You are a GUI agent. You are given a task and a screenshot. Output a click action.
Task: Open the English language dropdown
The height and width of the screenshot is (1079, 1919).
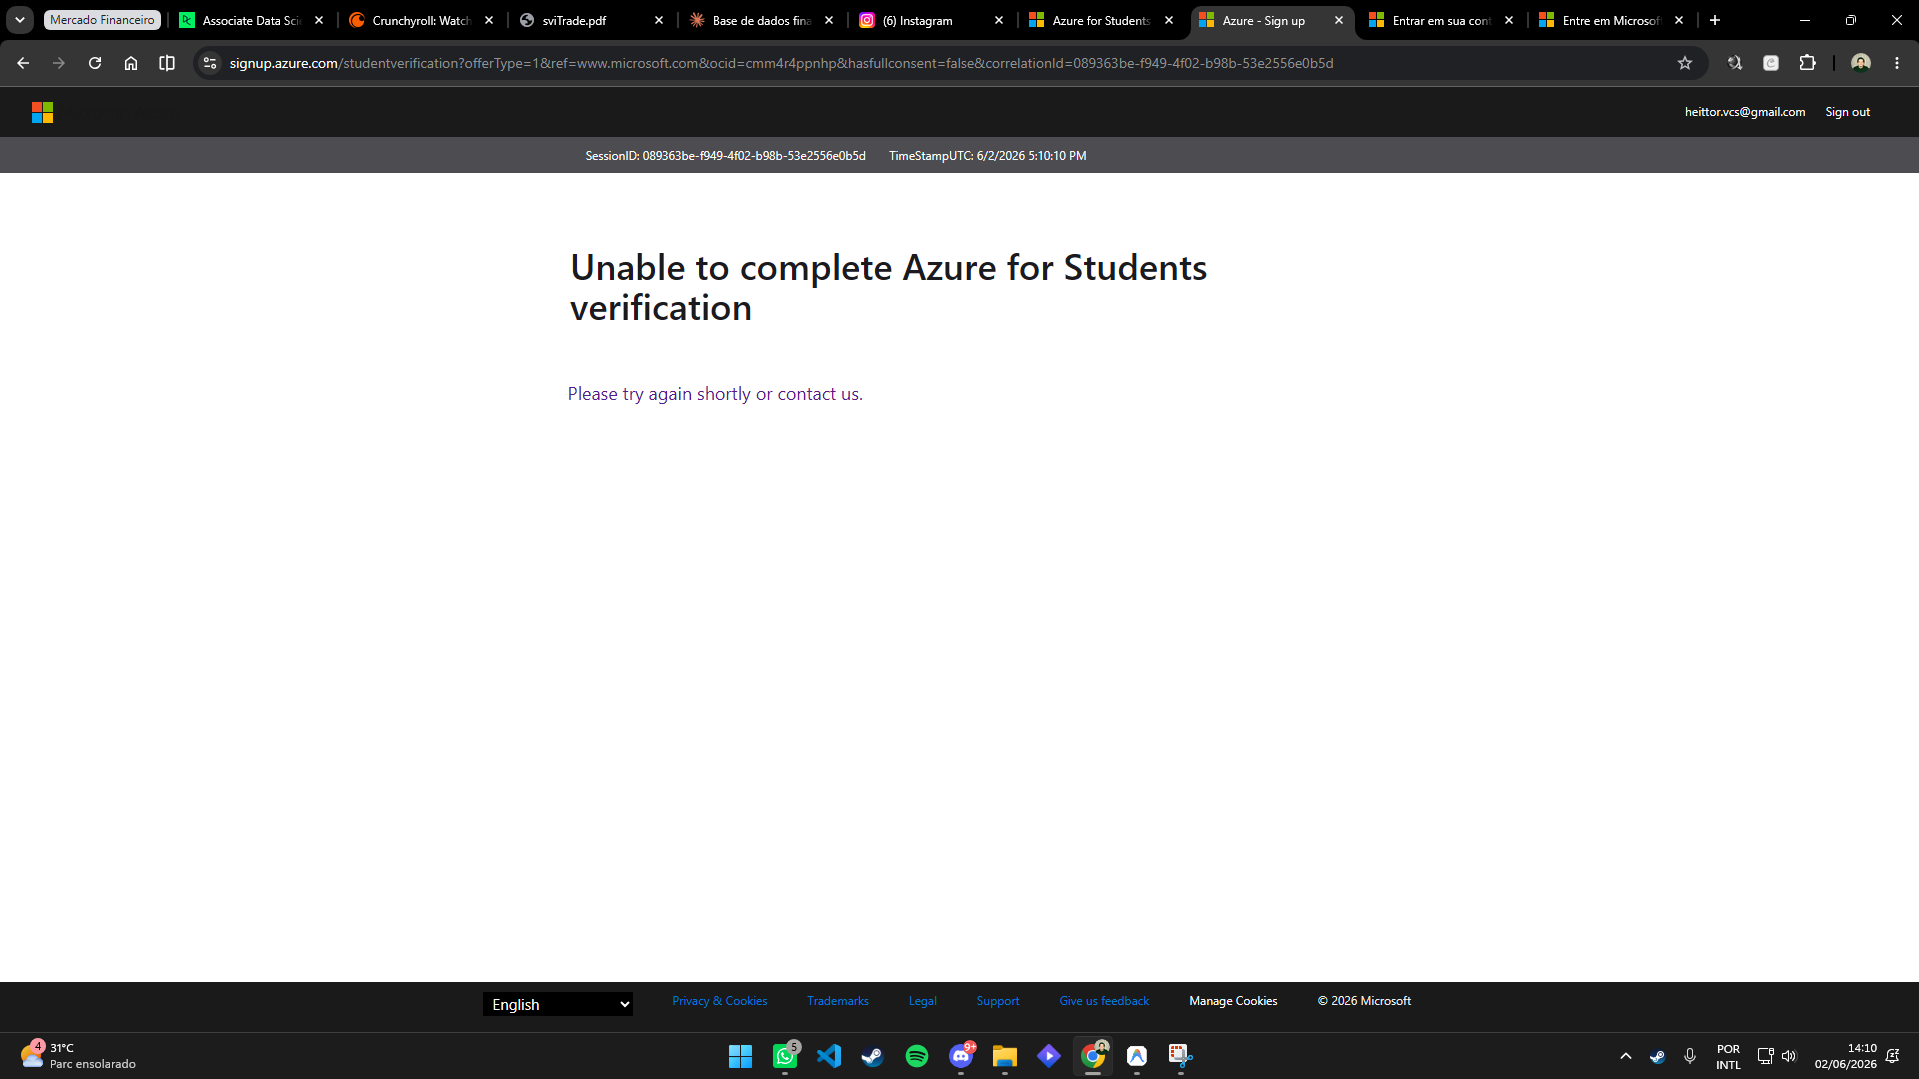click(558, 1004)
